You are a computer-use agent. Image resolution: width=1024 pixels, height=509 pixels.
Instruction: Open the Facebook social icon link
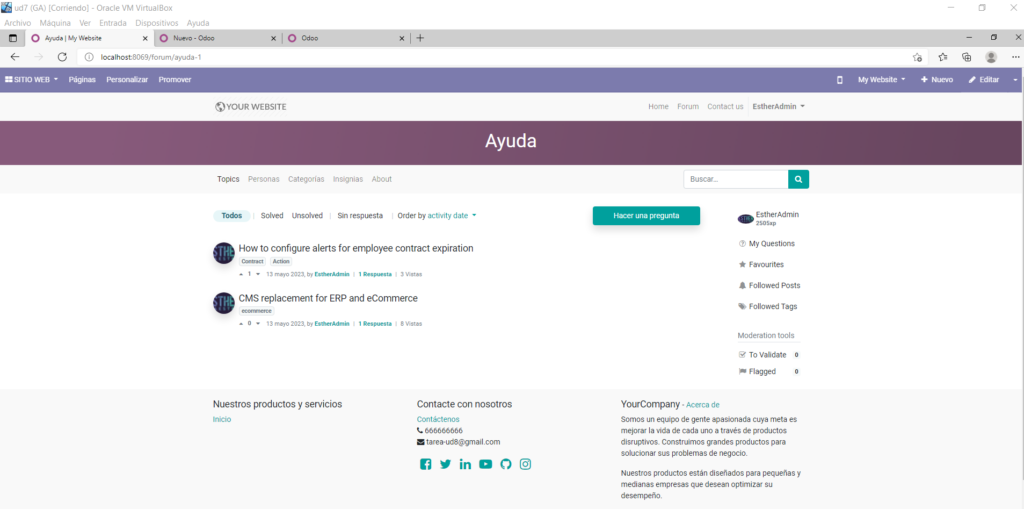(x=425, y=464)
